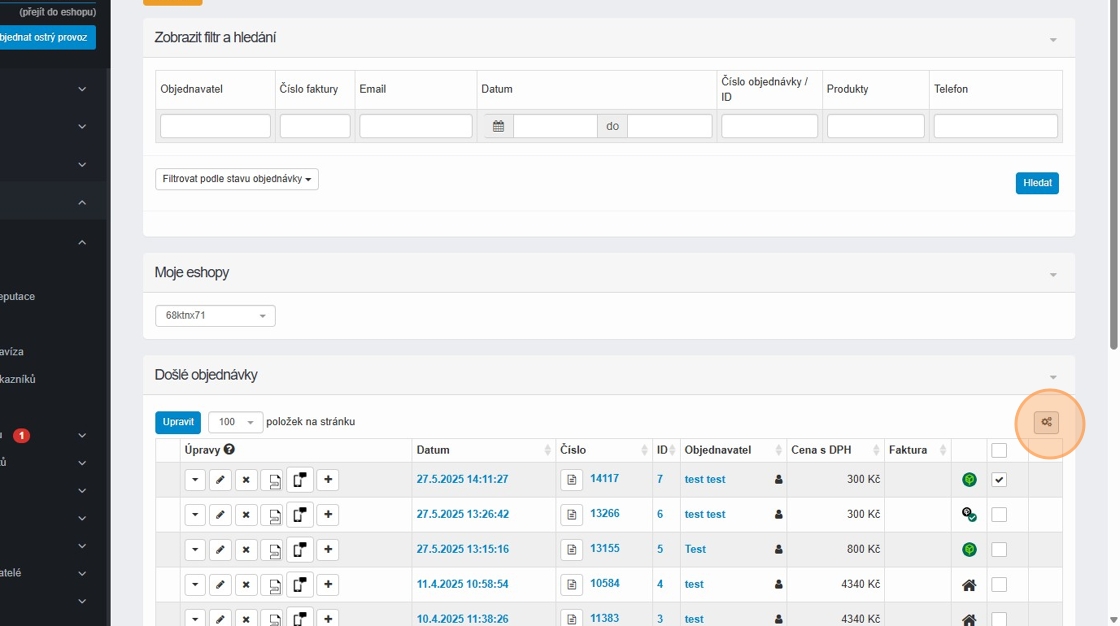The image size is (1120, 626).
Task: Click the X delete icon for order 13266
Action: (x=246, y=515)
